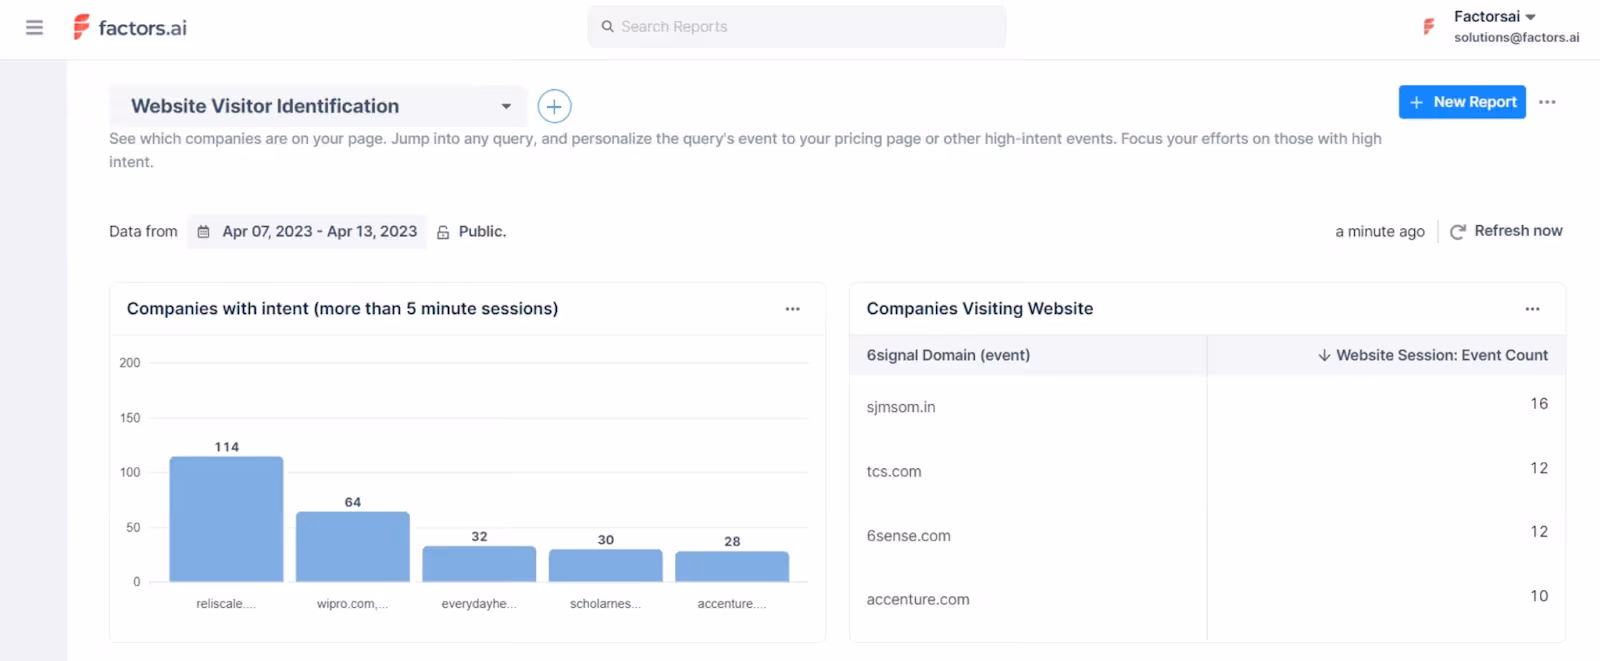This screenshot has width=1600, height=661.
Task: Add a new dashboard with the plus circle
Action: [554, 106]
